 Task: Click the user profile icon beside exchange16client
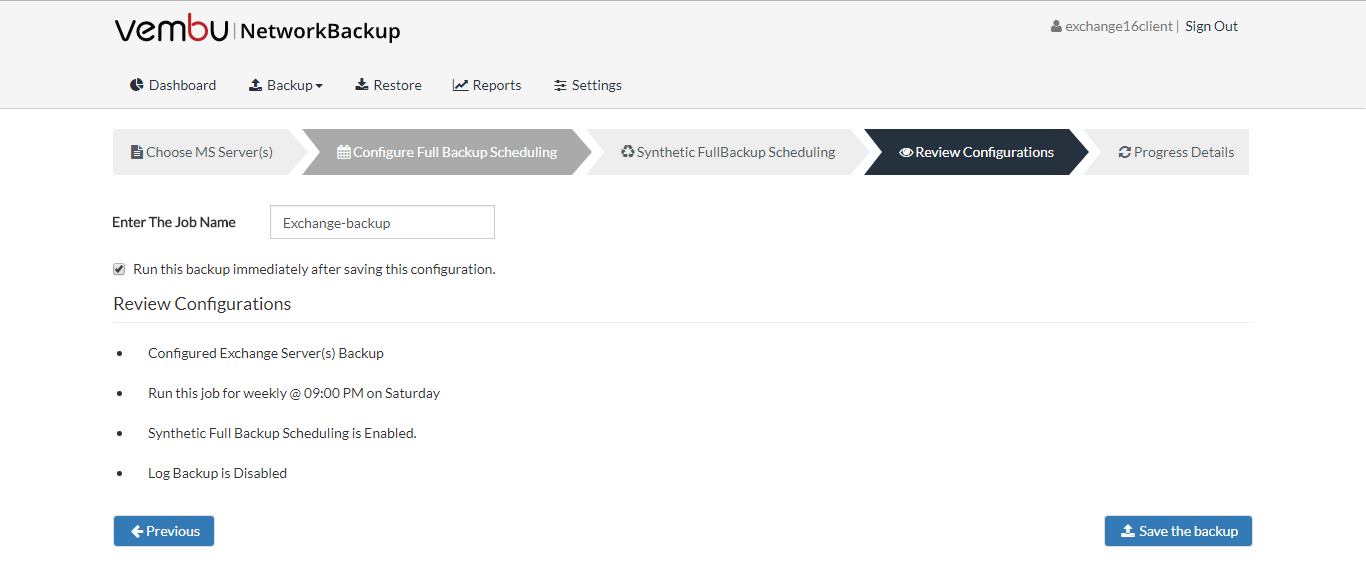[x=1056, y=27]
